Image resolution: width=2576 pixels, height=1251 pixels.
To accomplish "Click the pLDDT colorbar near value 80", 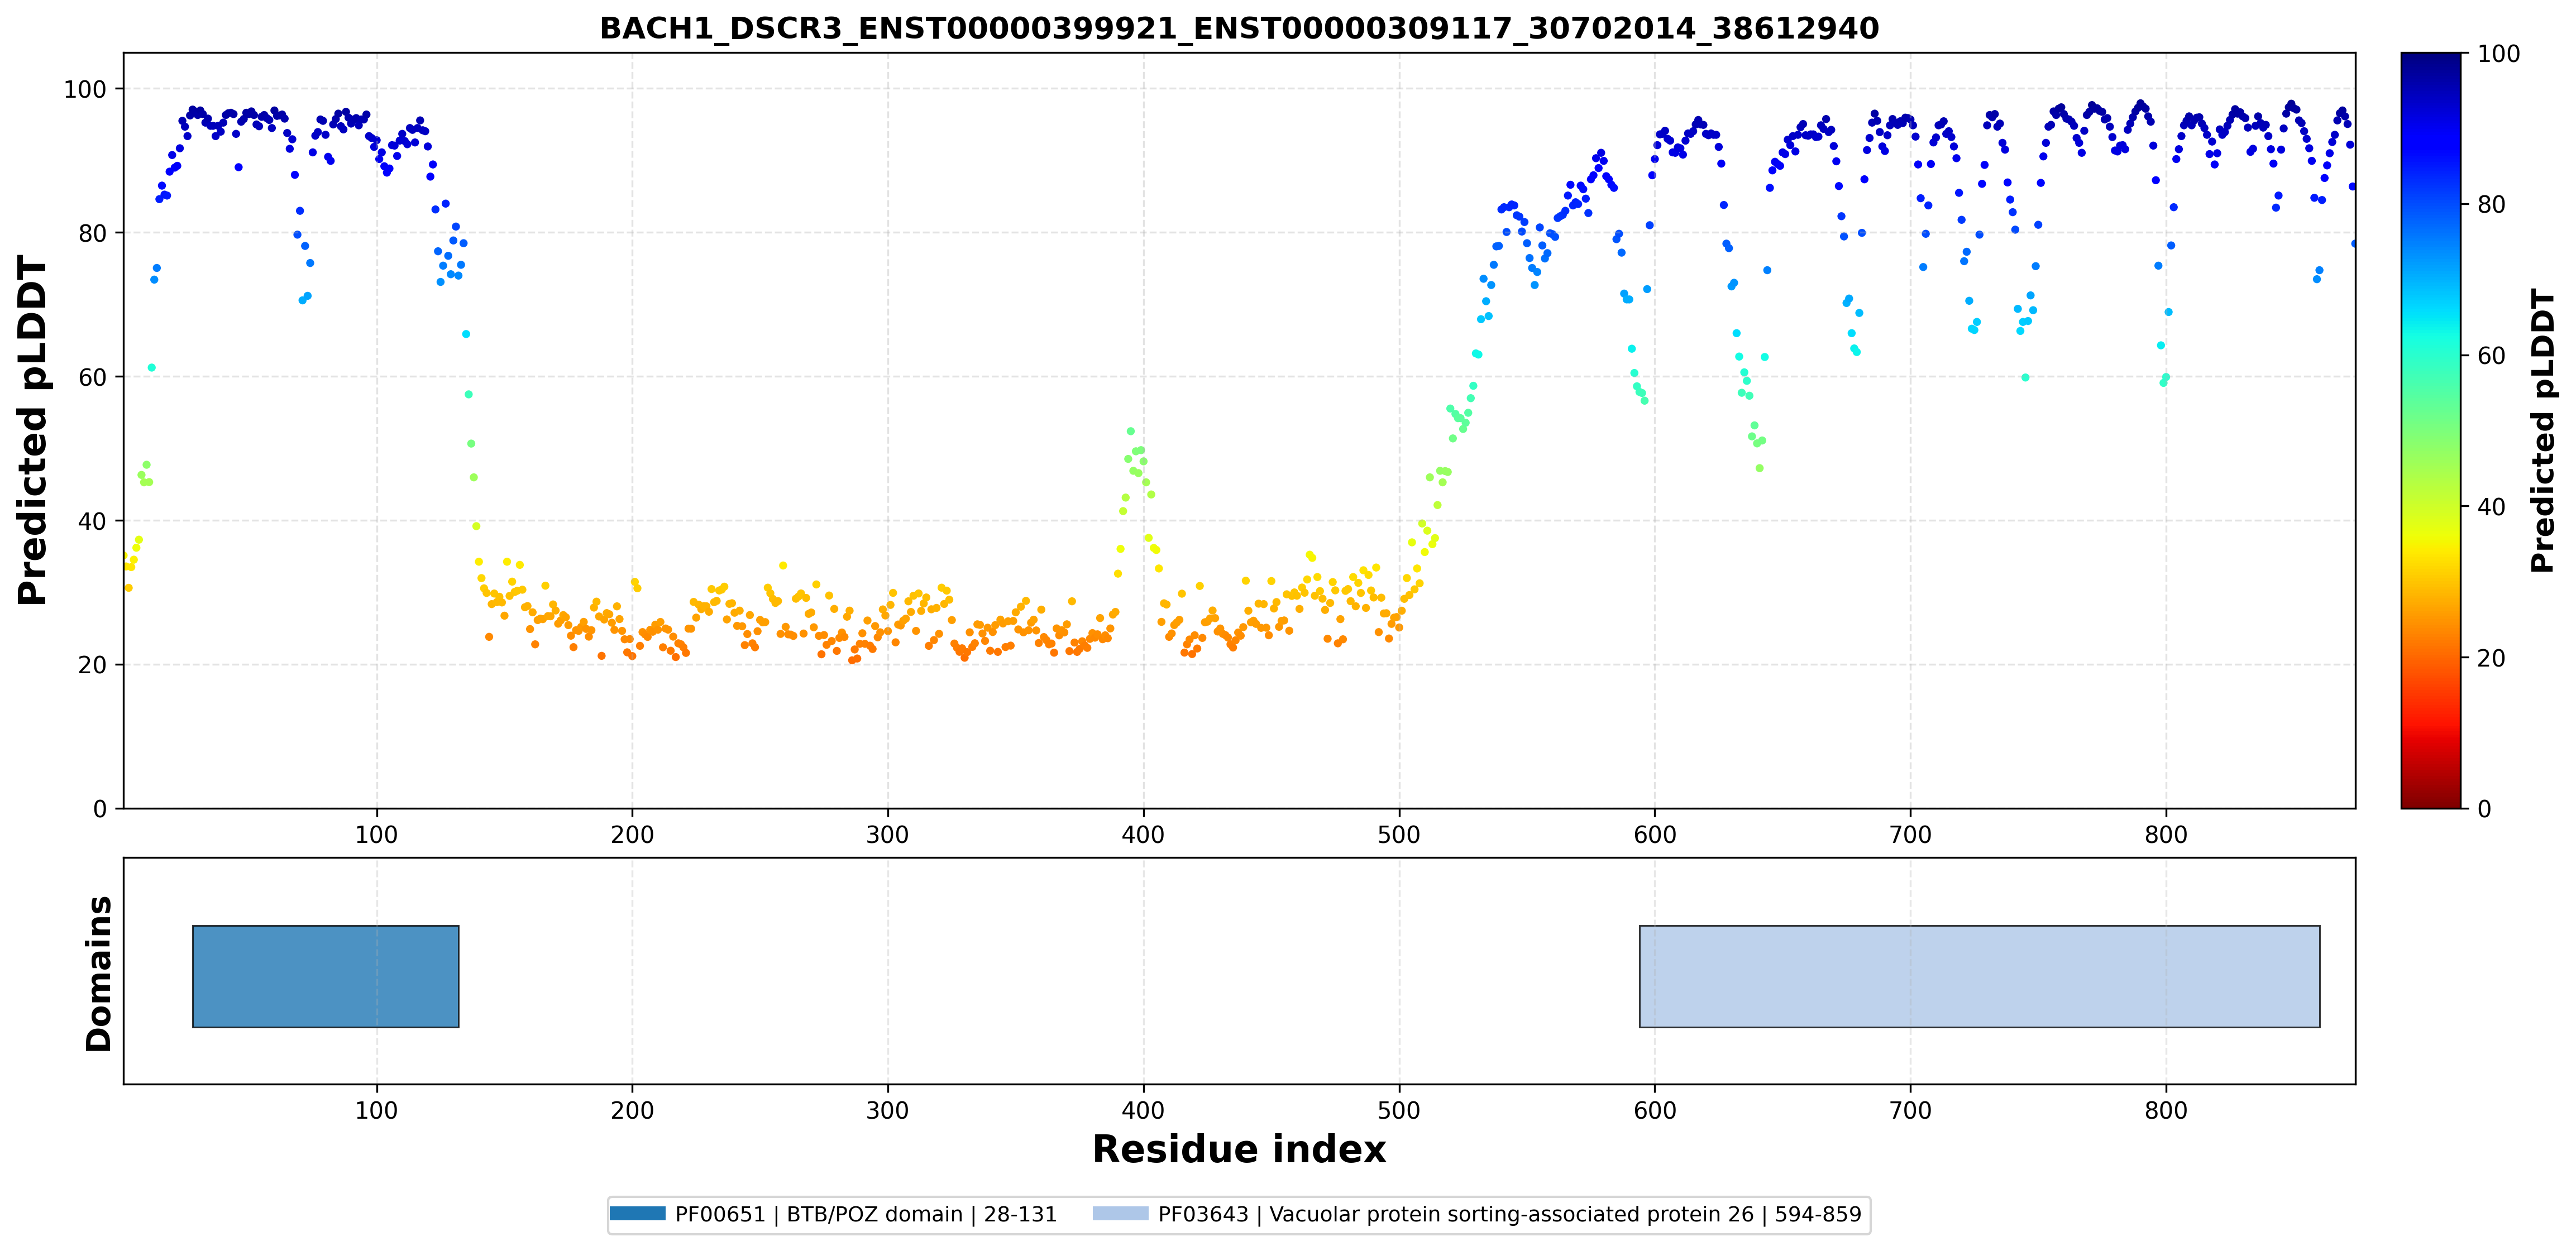I will pyautogui.click(x=2431, y=204).
